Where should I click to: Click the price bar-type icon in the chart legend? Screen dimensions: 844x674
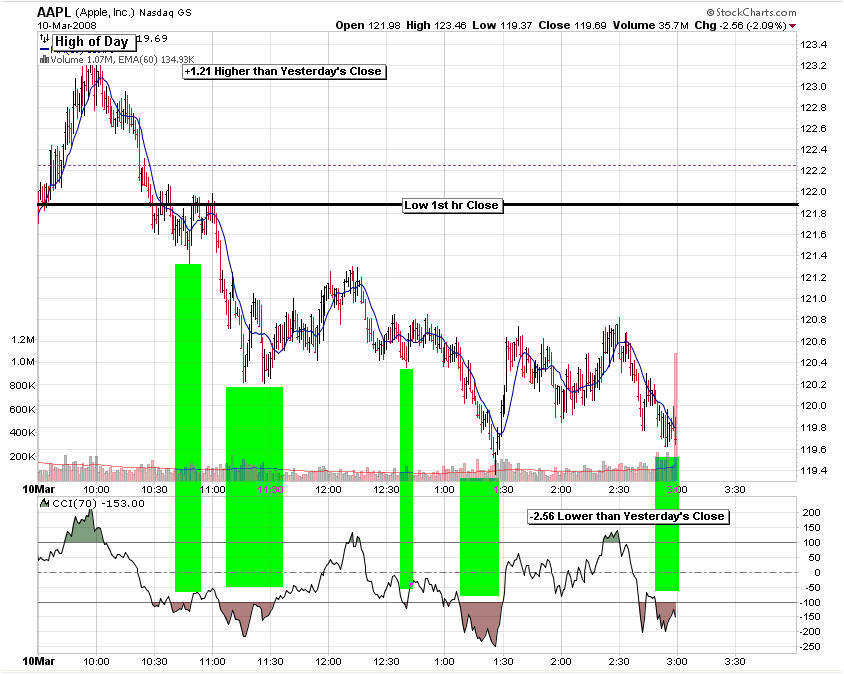[x=44, y=38]
